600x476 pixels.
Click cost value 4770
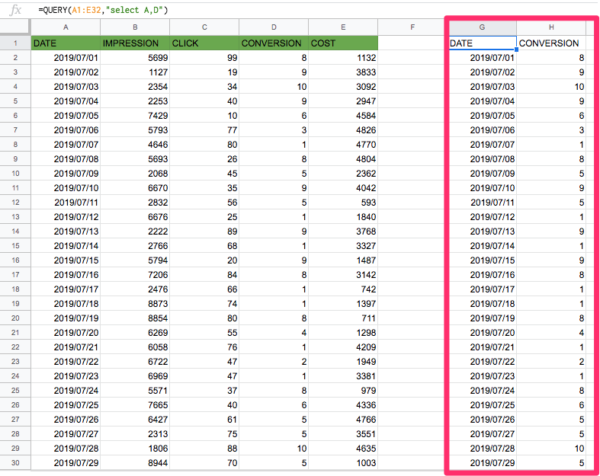point(343,145)
